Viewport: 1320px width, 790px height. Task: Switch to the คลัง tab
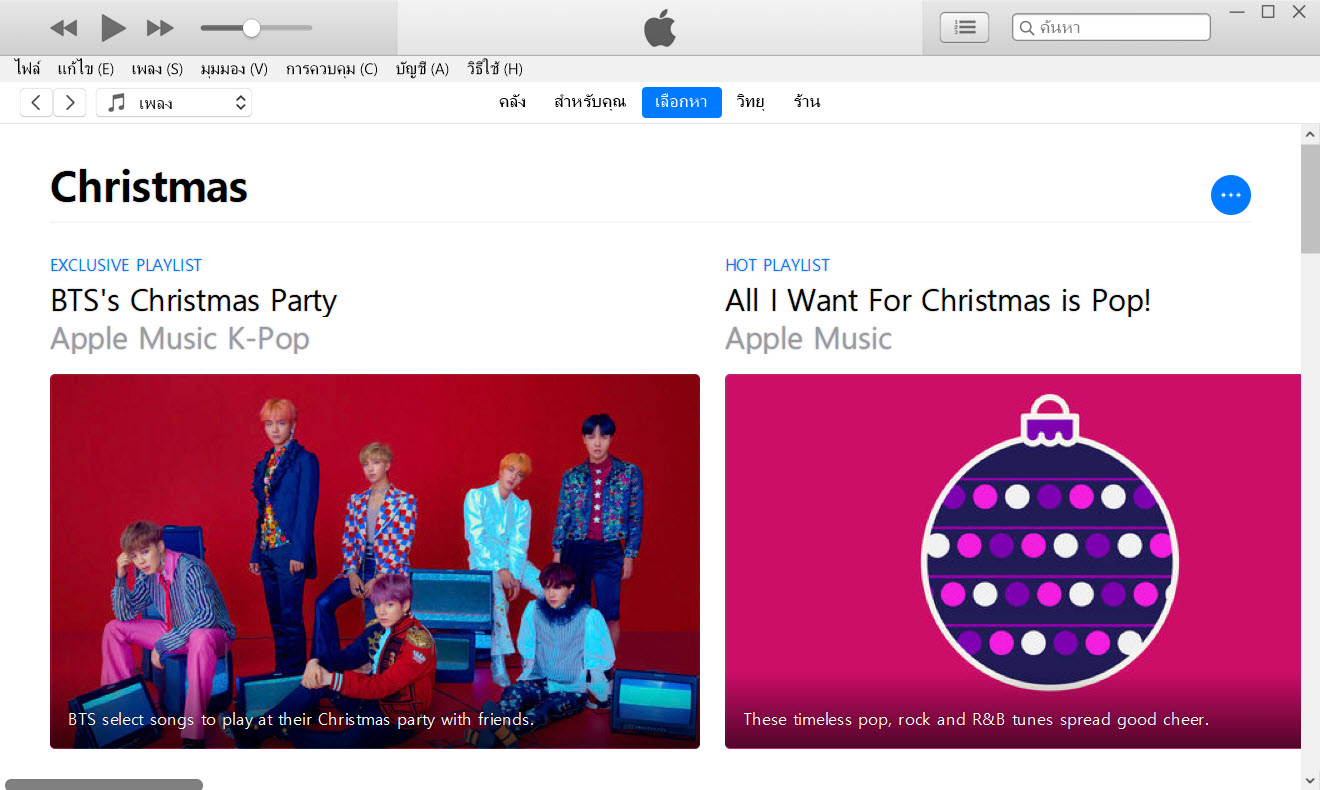(512, 102)
